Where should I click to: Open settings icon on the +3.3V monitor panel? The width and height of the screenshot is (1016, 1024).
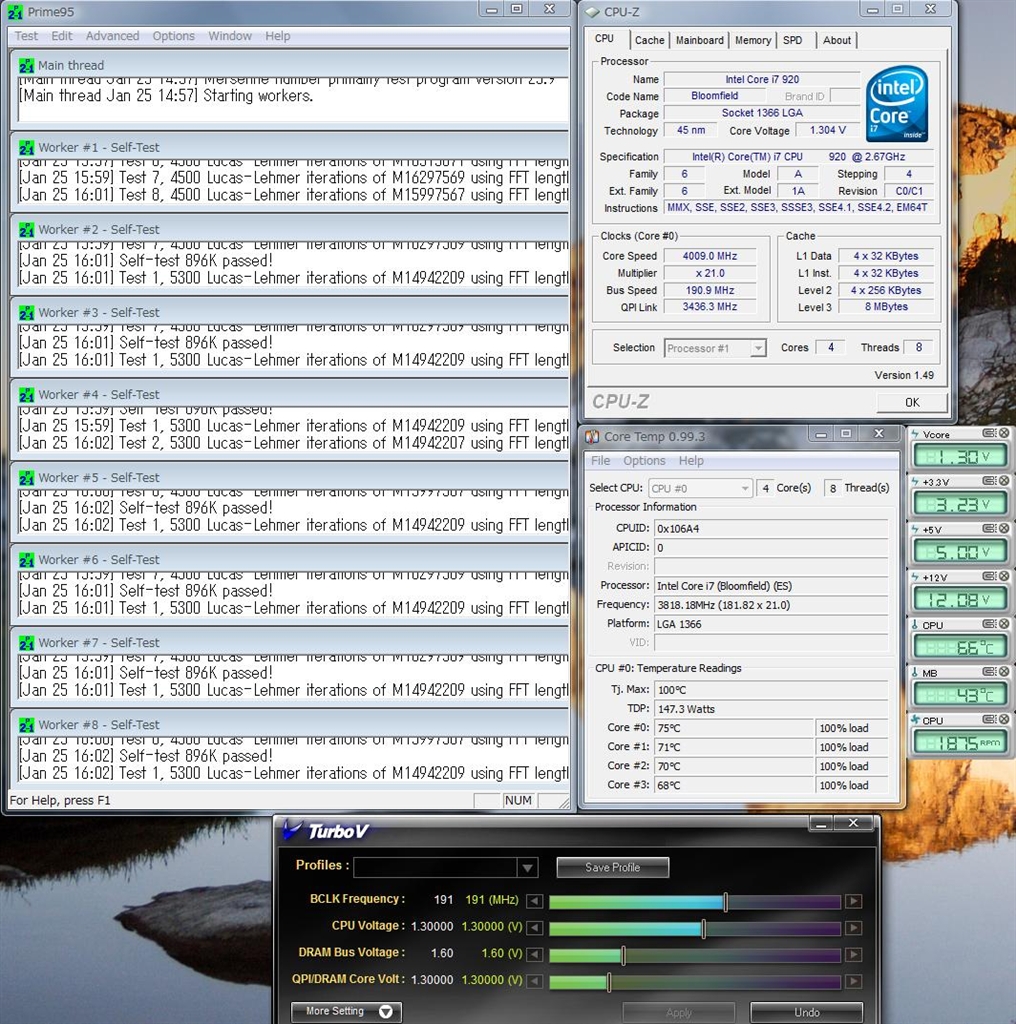coord(989,481)
